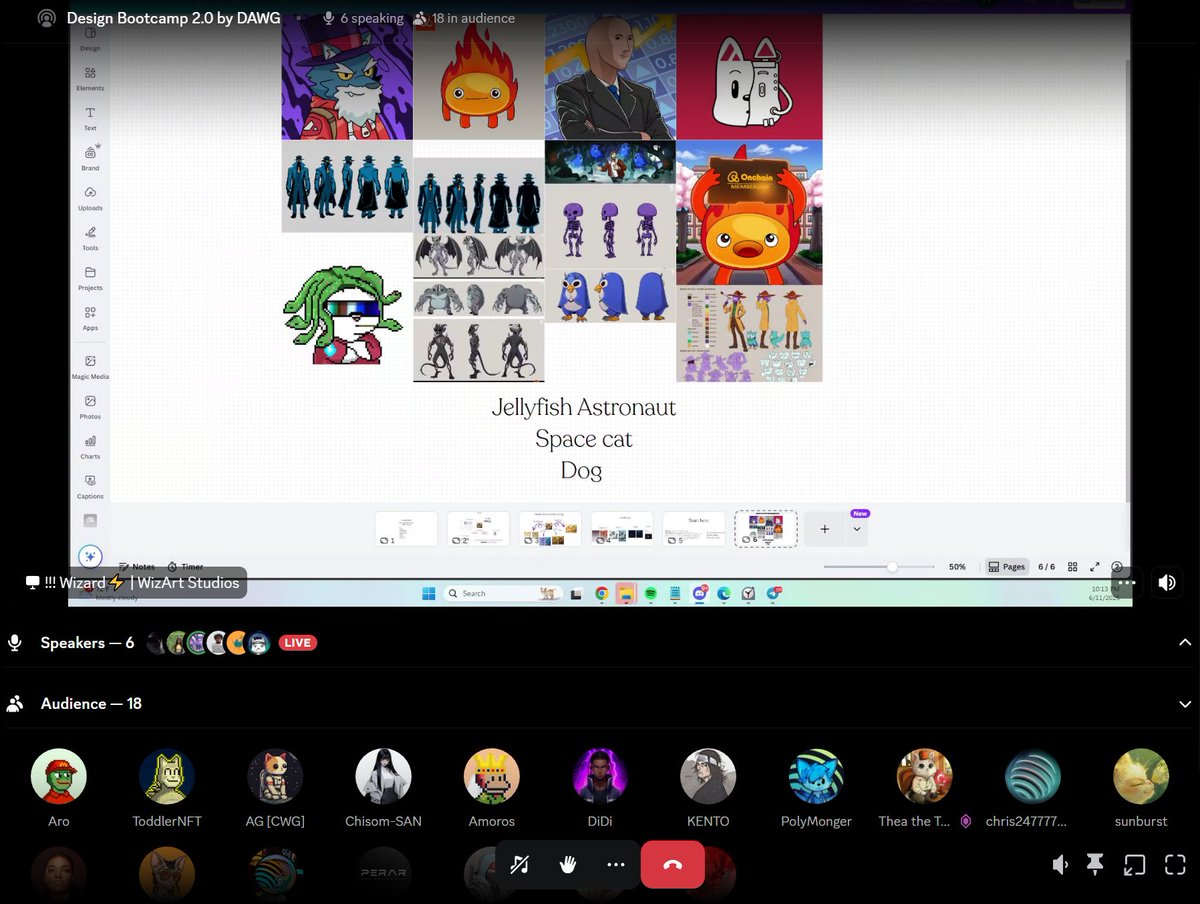Open Spotify in the shared taskbar
Screen dimensions: 1200x904
pyautogui.click(x=650, y=593)
